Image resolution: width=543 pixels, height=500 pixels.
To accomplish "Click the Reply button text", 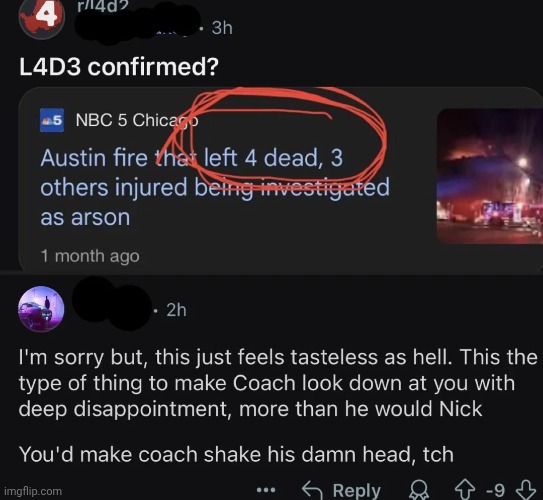I will (357, 490).
